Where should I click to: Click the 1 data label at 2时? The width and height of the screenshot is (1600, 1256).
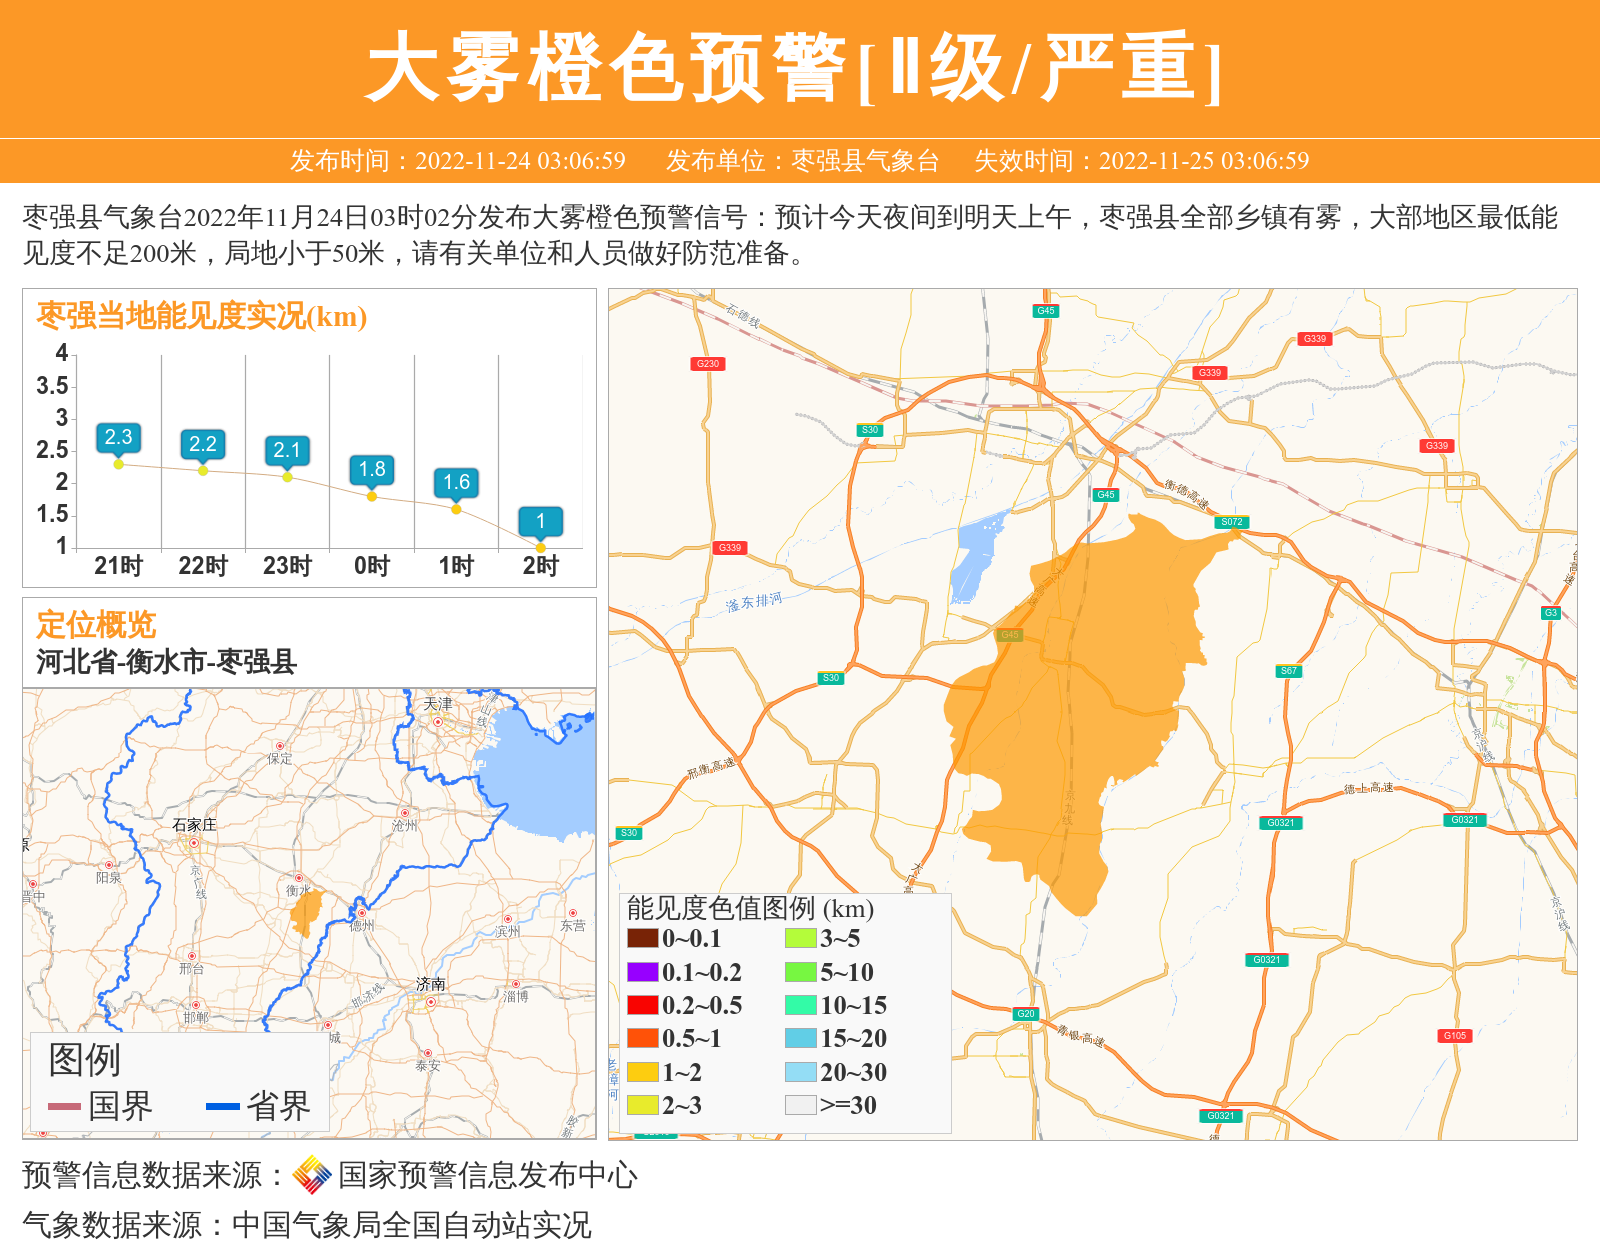[x=540, y=521]
